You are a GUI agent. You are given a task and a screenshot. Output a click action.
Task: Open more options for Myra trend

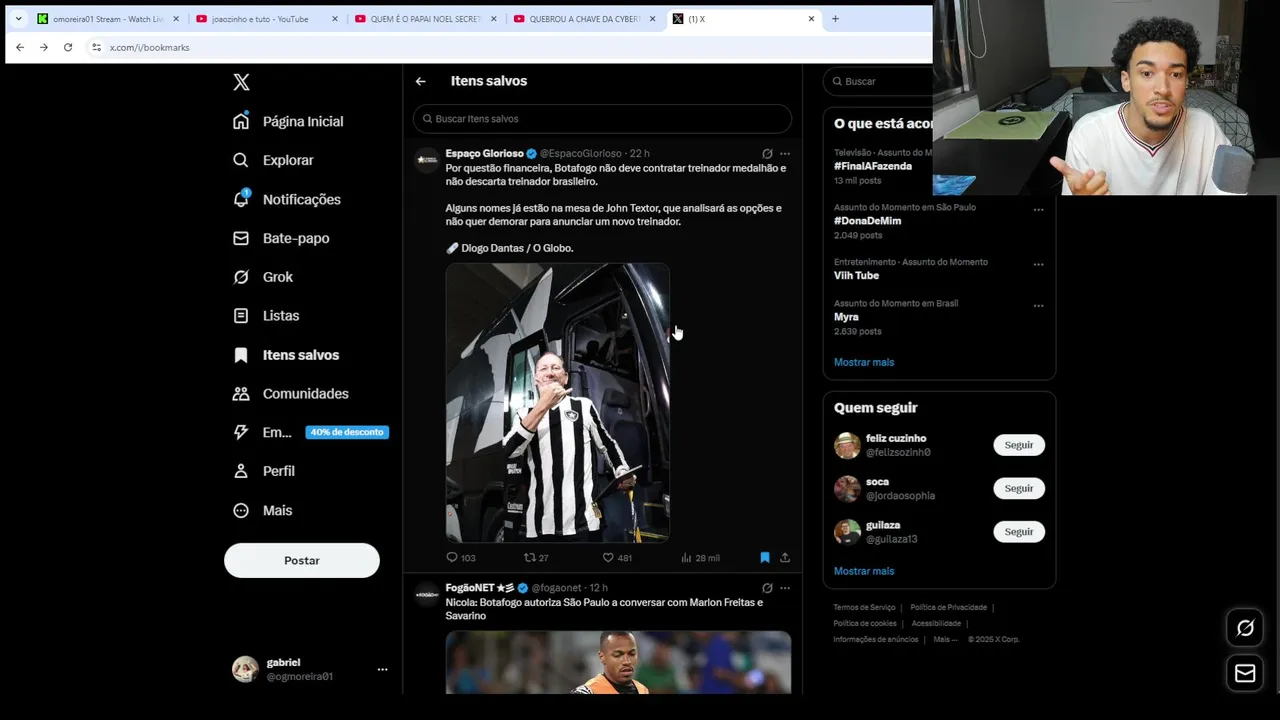[1038, 306]
